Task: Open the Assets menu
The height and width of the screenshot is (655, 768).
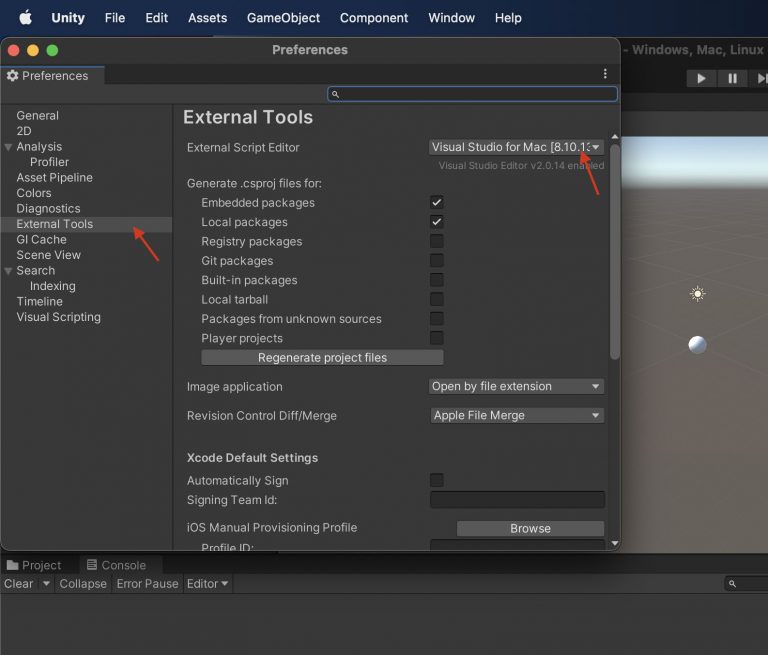Action: [x=208, y=18]
